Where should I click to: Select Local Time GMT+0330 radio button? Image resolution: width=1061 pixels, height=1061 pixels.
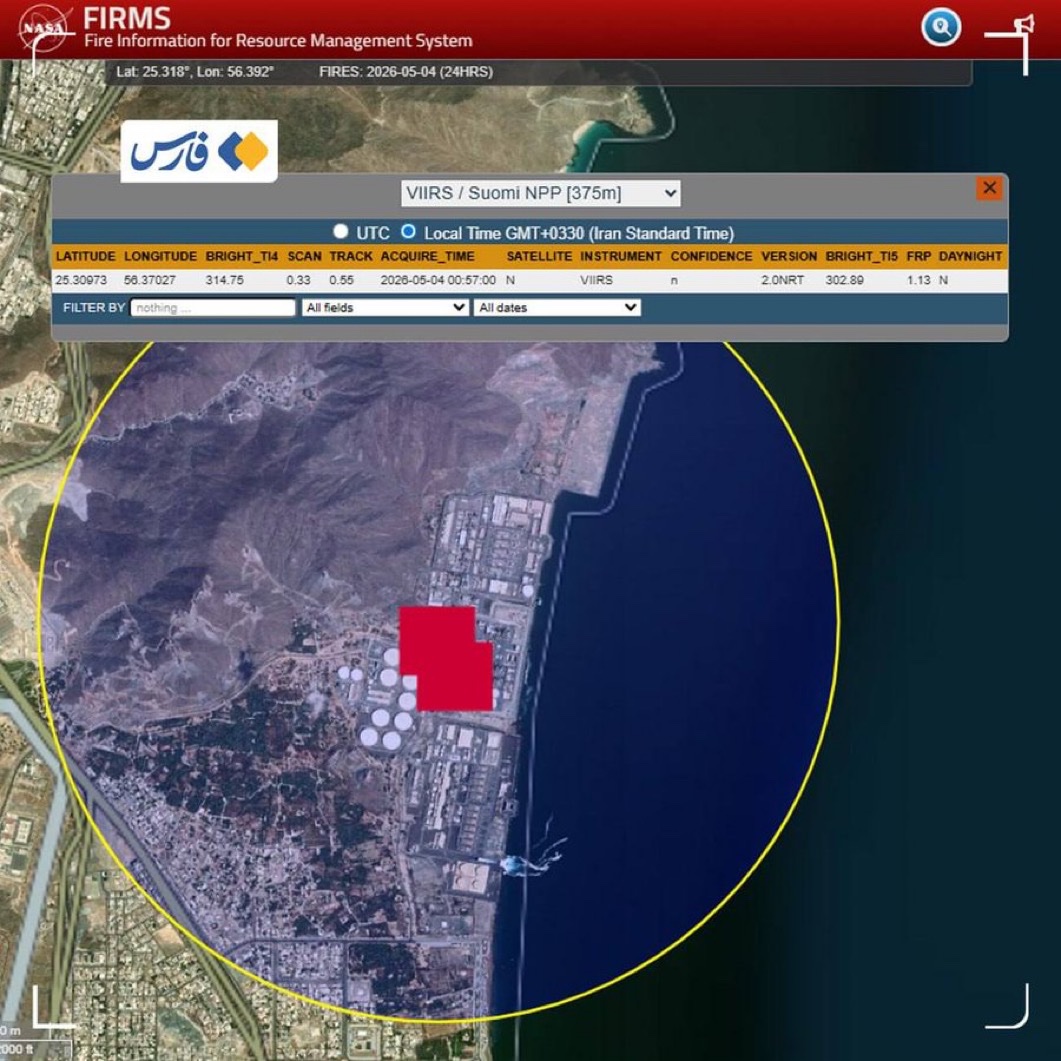tap(408, 231)
